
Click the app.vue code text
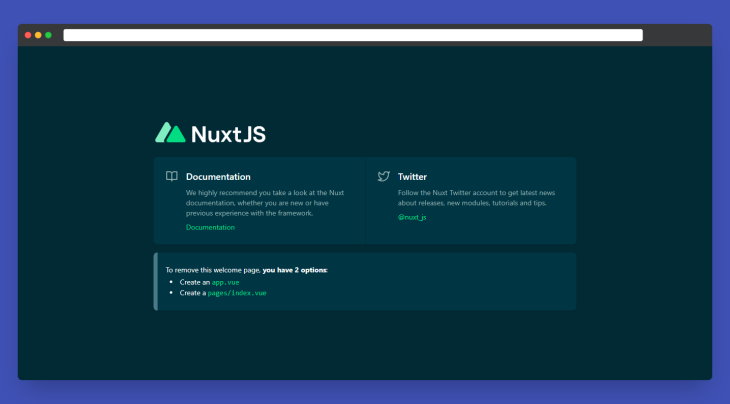click(x=225, y=282)
